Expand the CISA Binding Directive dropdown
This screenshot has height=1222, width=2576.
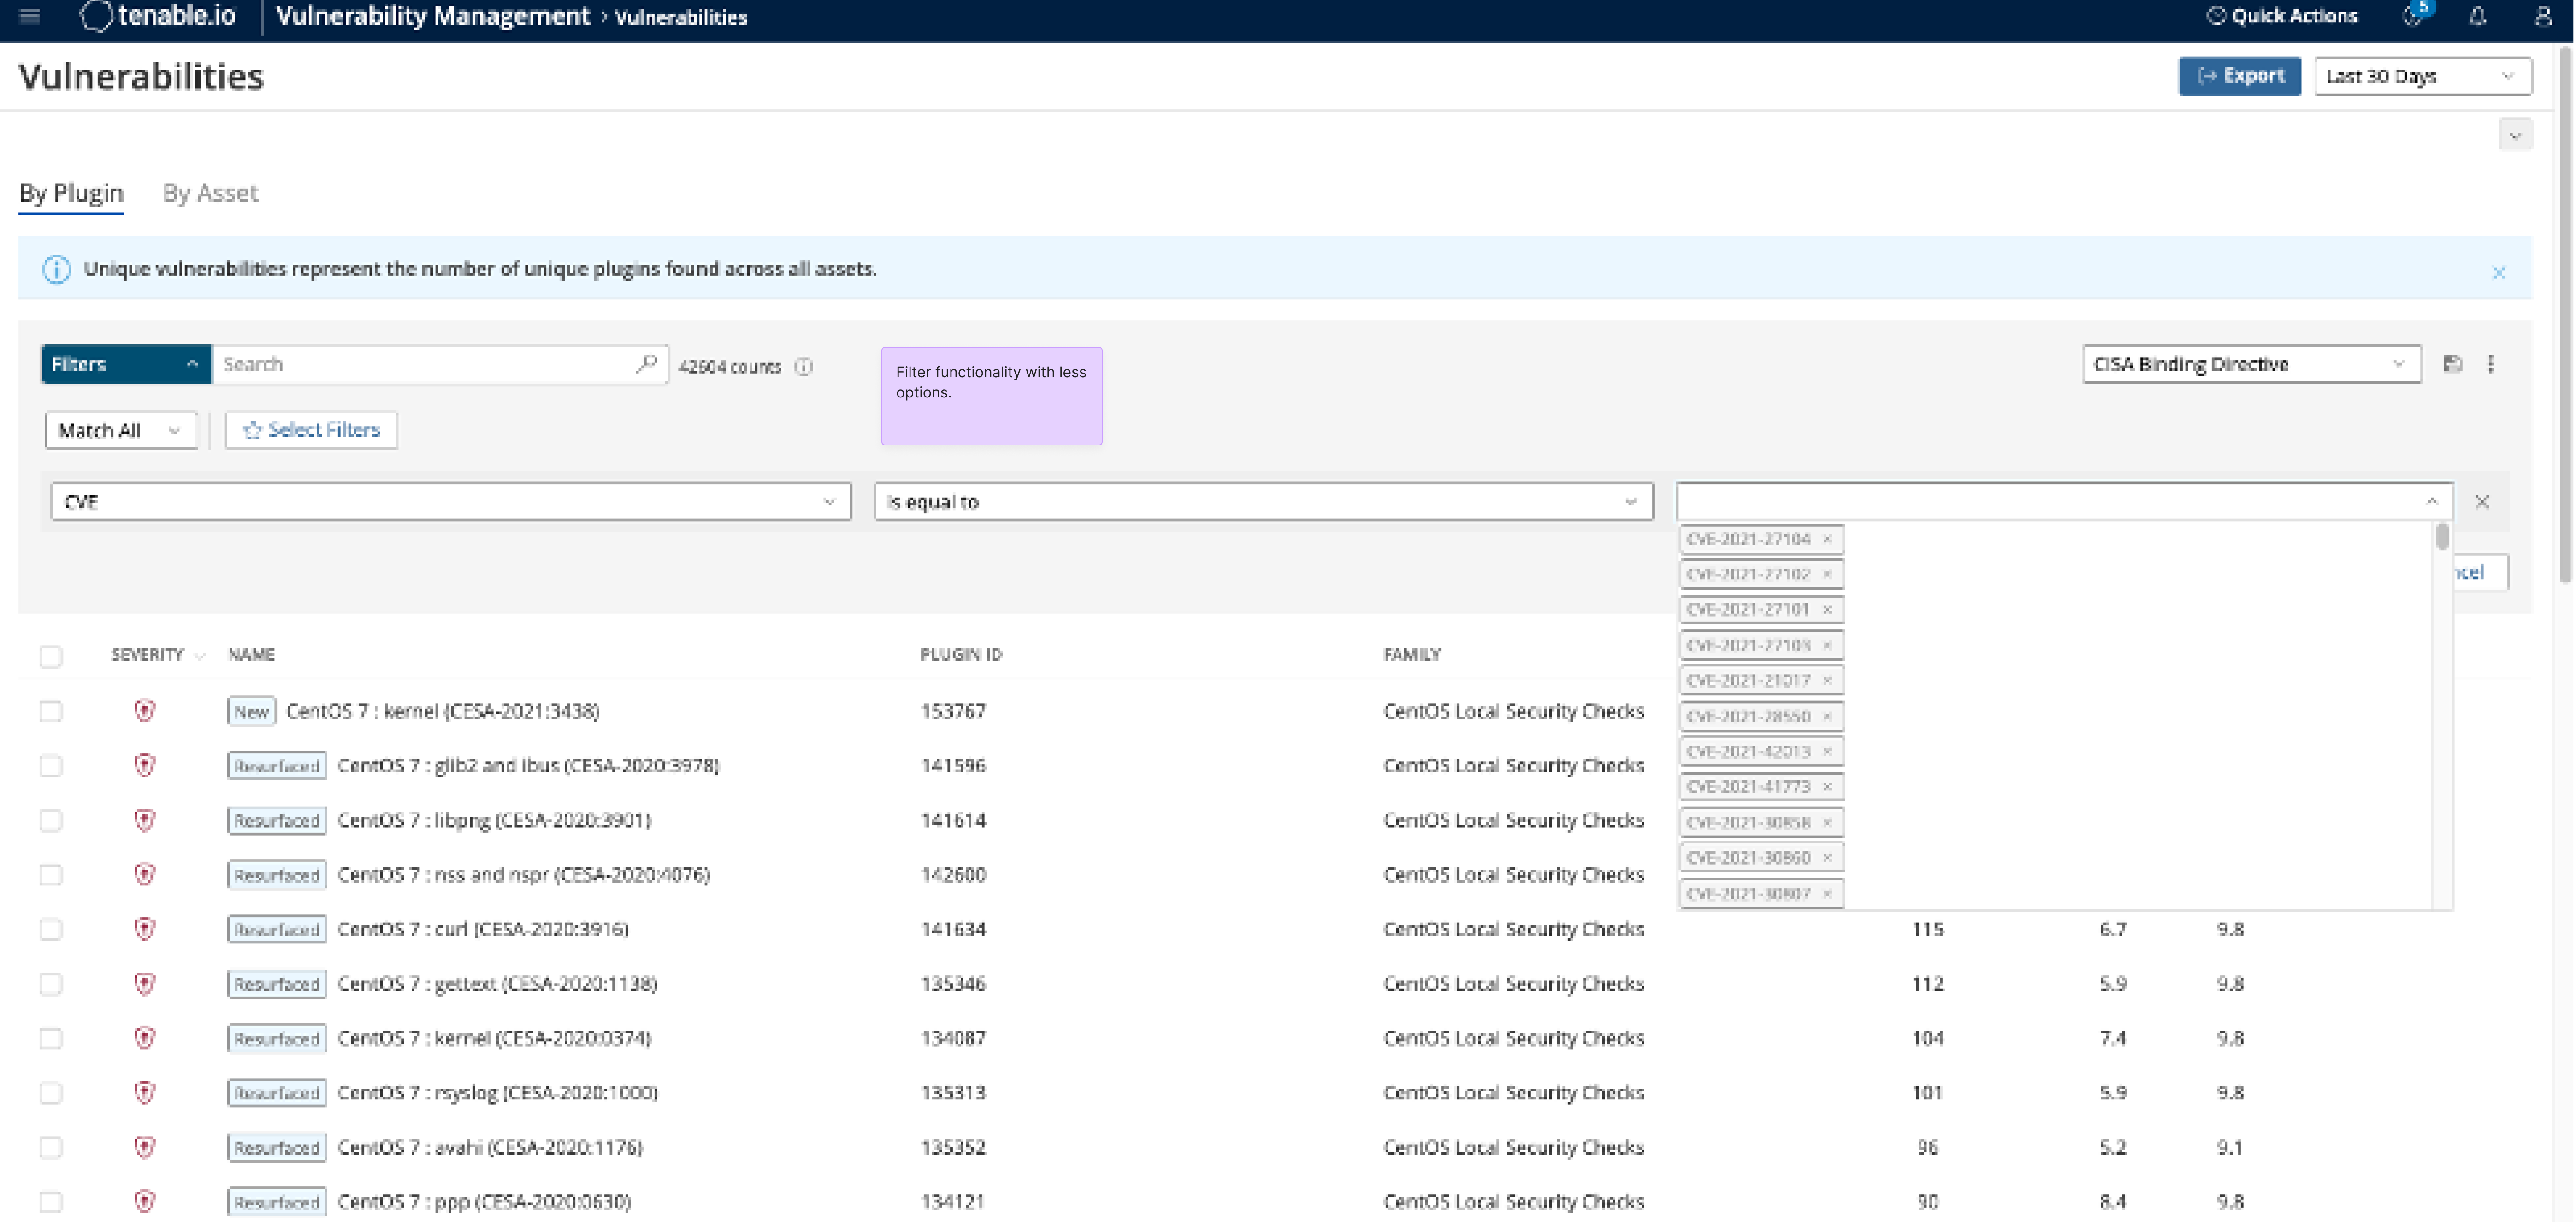coord(2251,364)
